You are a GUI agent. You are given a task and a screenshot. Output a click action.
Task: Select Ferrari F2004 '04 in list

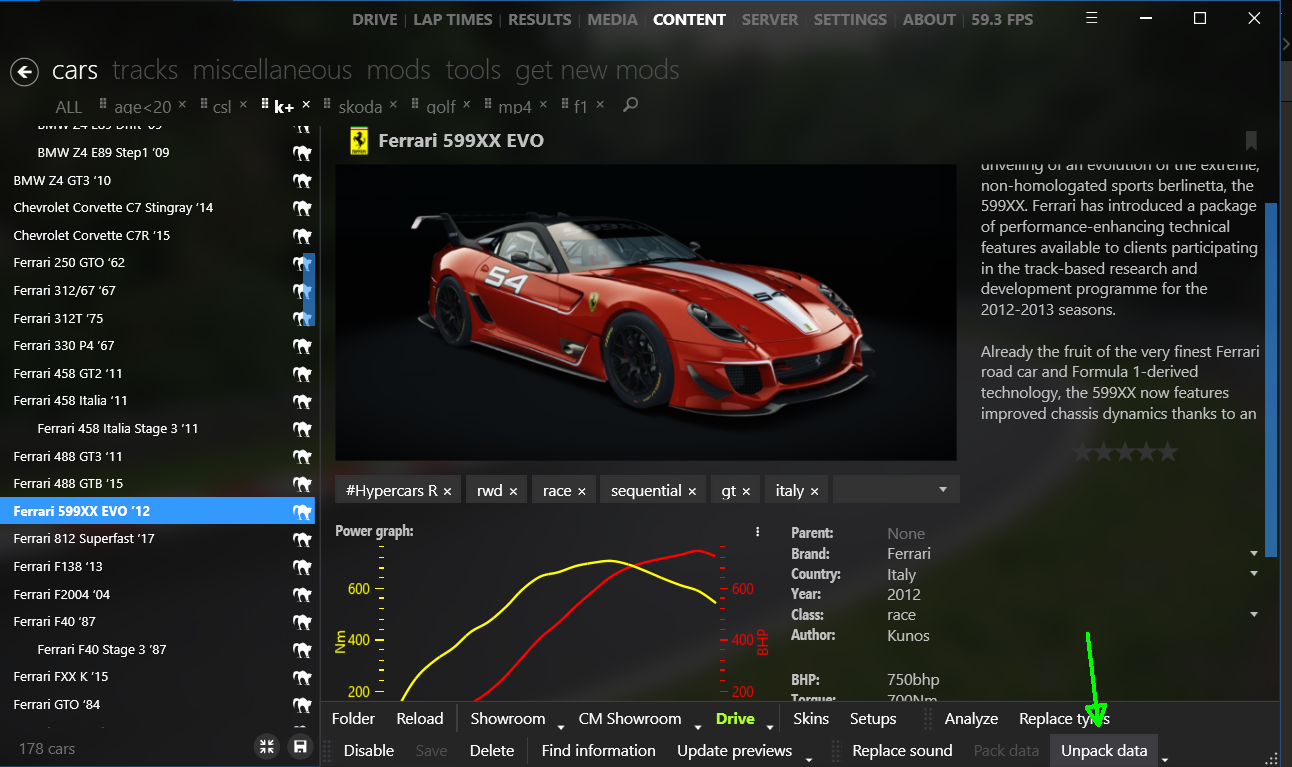pos(62,594)
